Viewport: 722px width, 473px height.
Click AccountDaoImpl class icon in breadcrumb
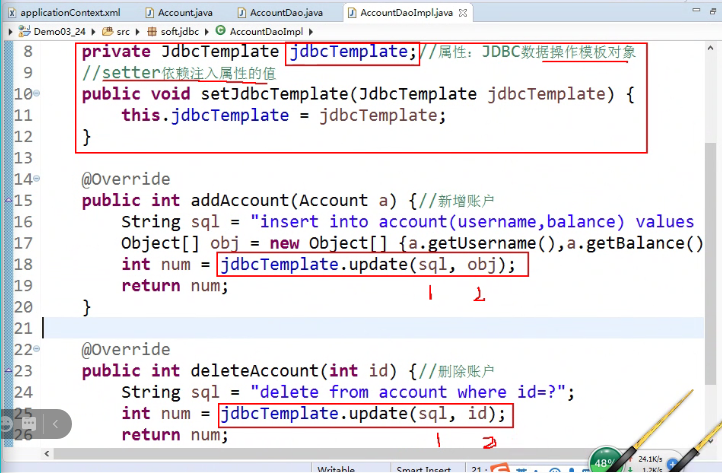pyautogui.click(x=221, y=30)
